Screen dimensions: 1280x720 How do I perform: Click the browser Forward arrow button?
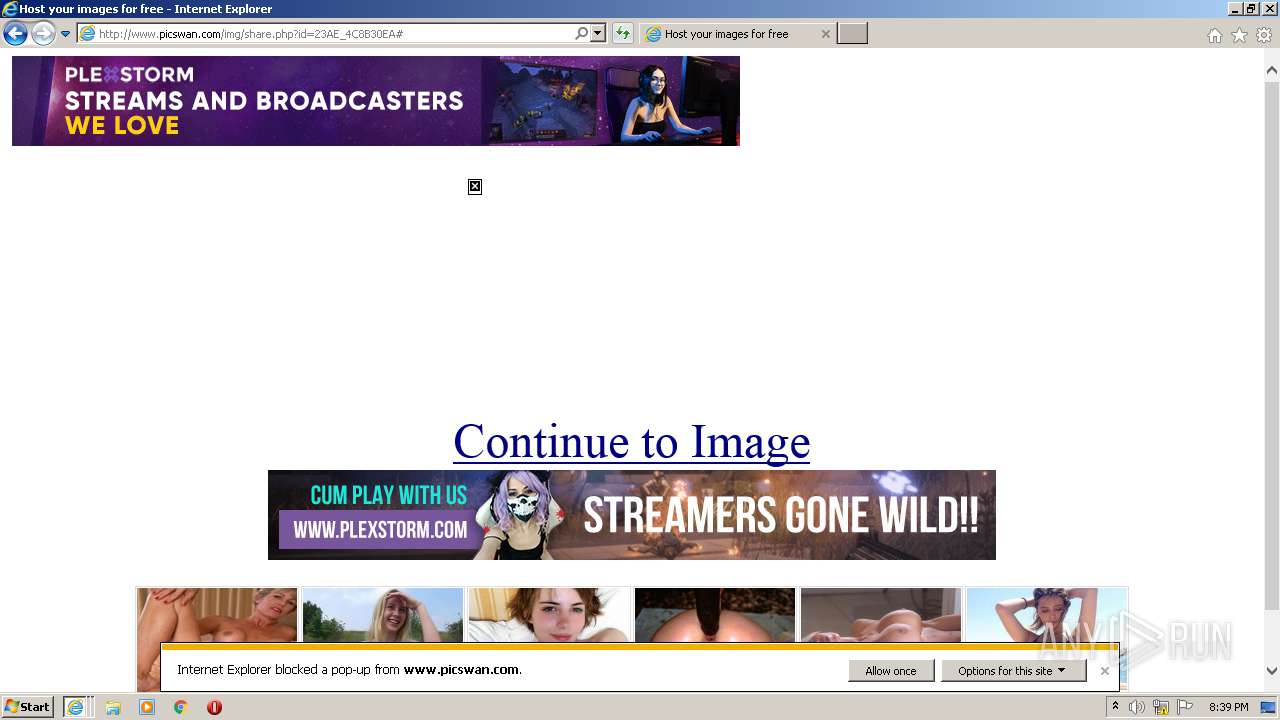tap(43, 34)
